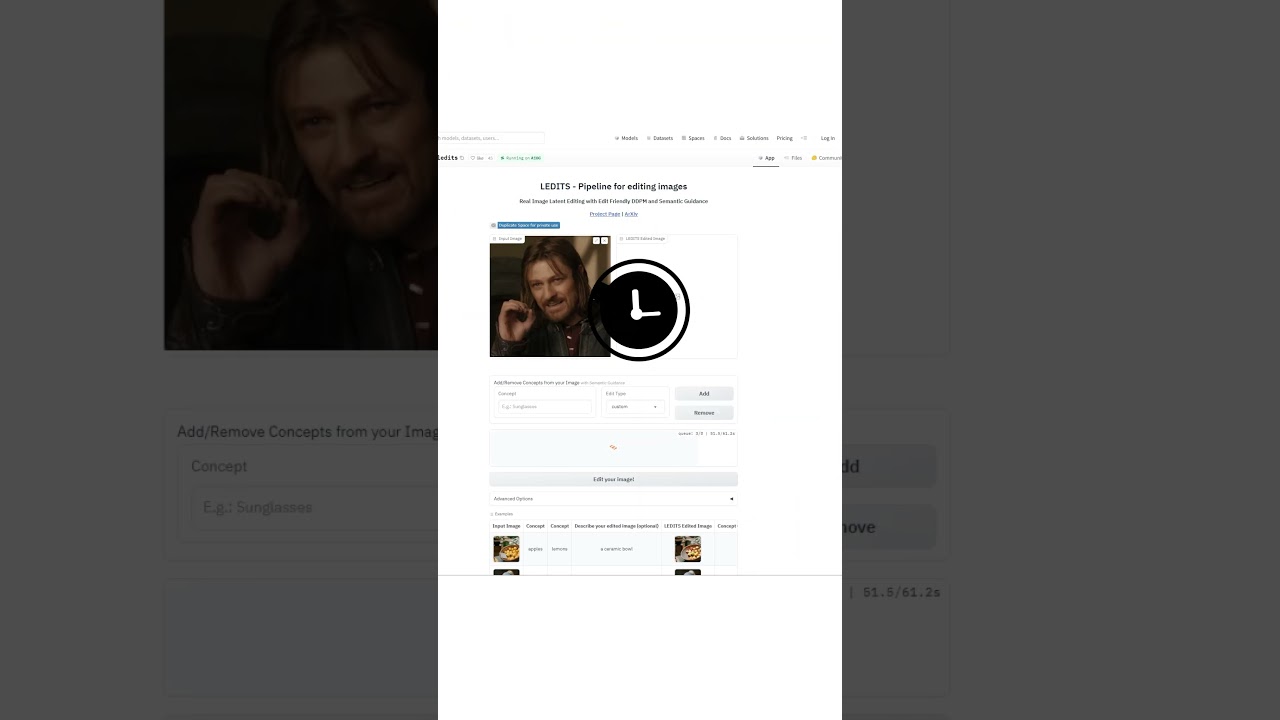Click the Input Image column header
This screenshot has width=1280, height=720.
click(506, 526)
